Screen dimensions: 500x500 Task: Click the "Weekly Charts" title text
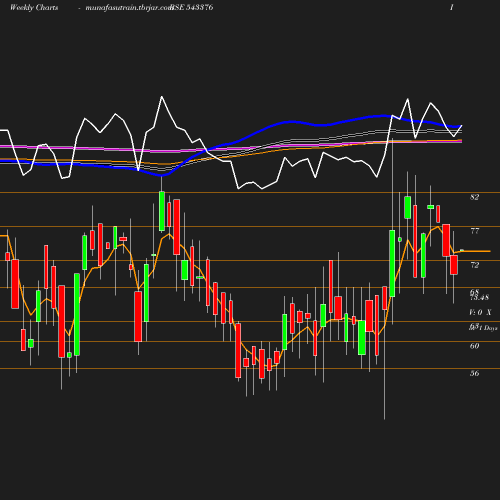tap(34, 7)
